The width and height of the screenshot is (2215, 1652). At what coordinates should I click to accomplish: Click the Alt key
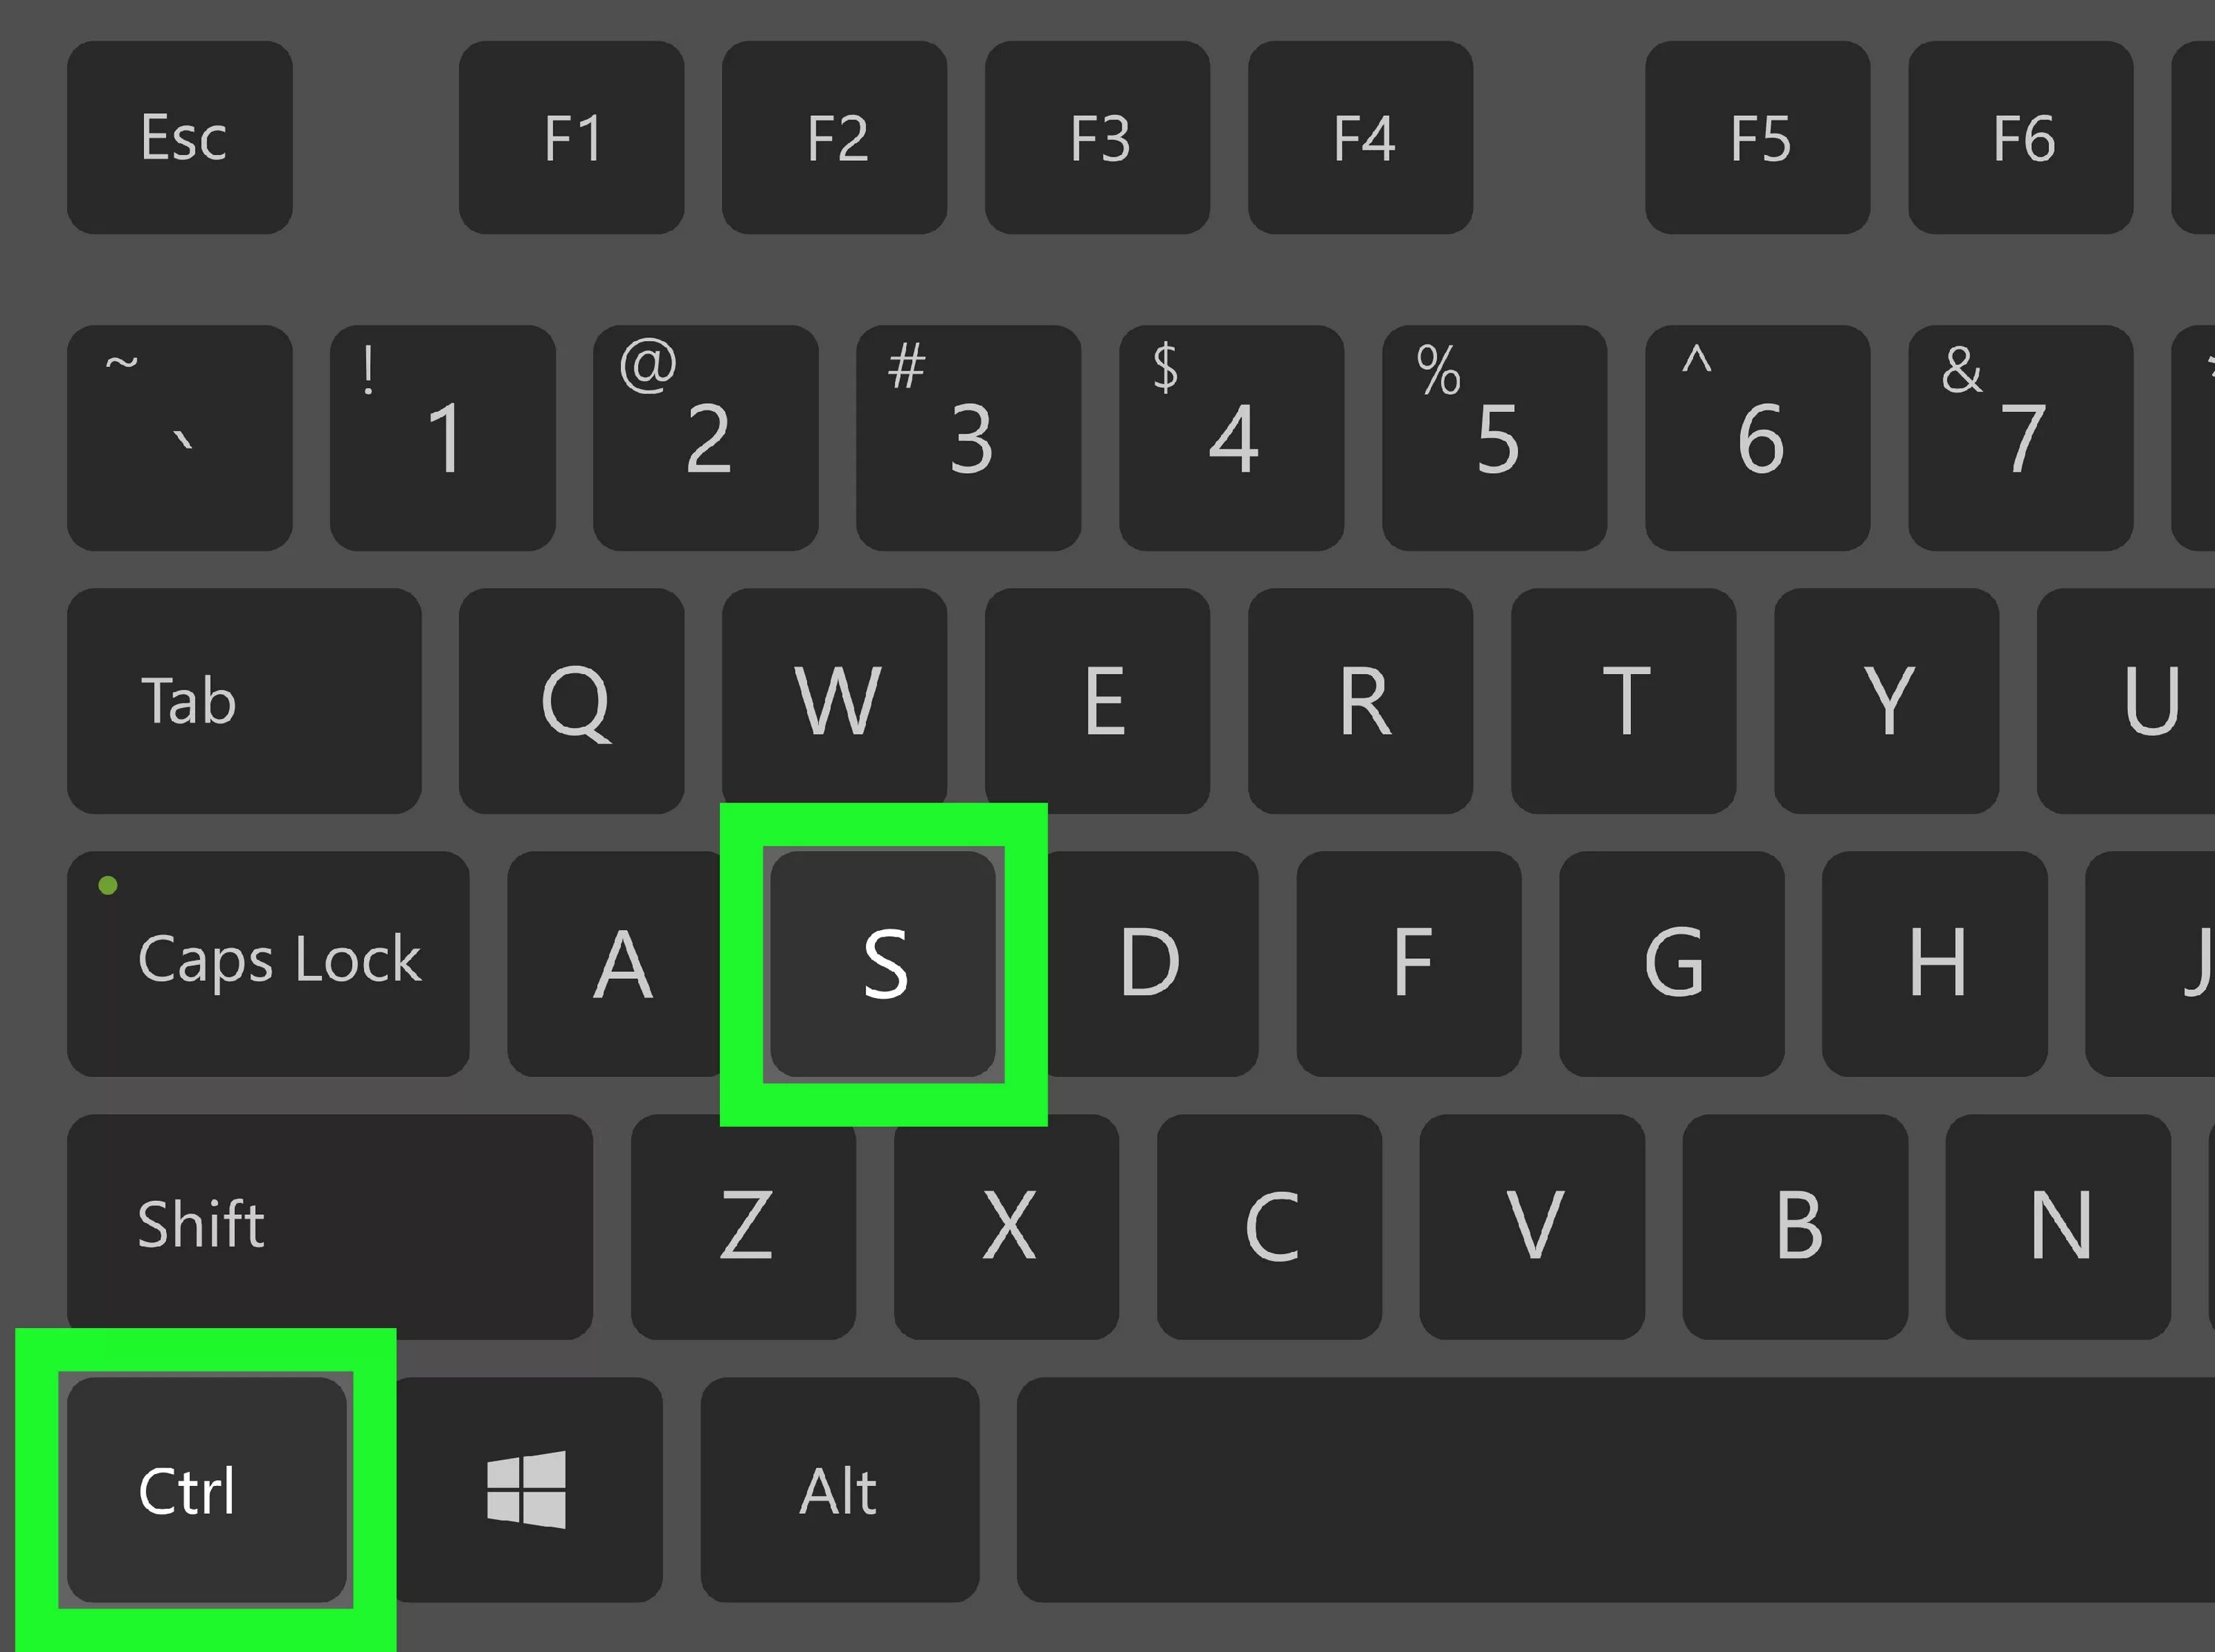tap(840, 1490)
